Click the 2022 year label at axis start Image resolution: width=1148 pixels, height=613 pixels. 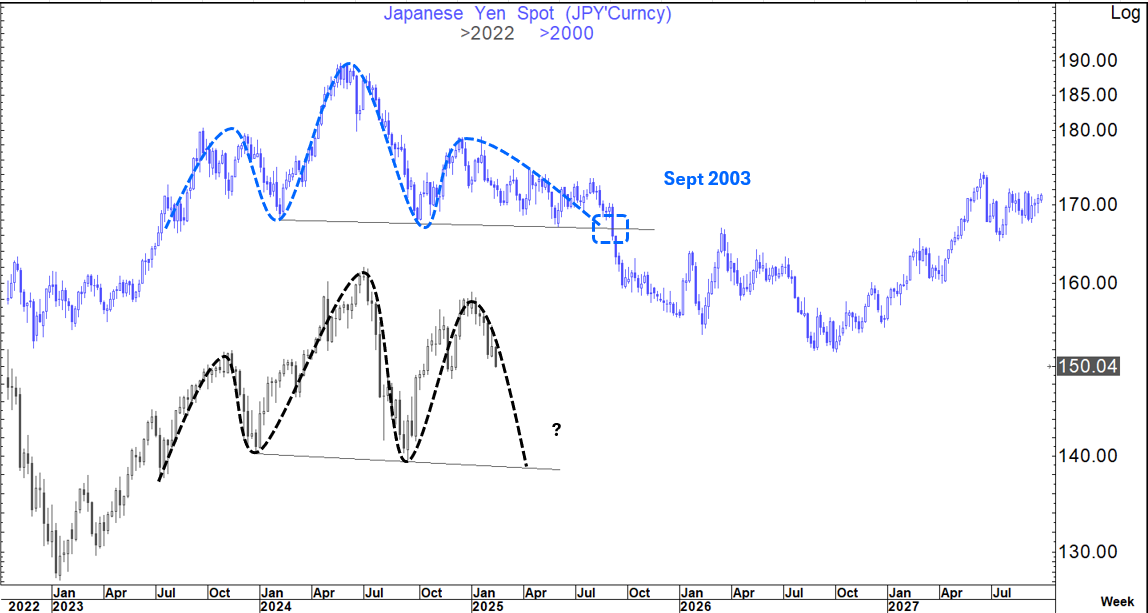coord(23,606)
